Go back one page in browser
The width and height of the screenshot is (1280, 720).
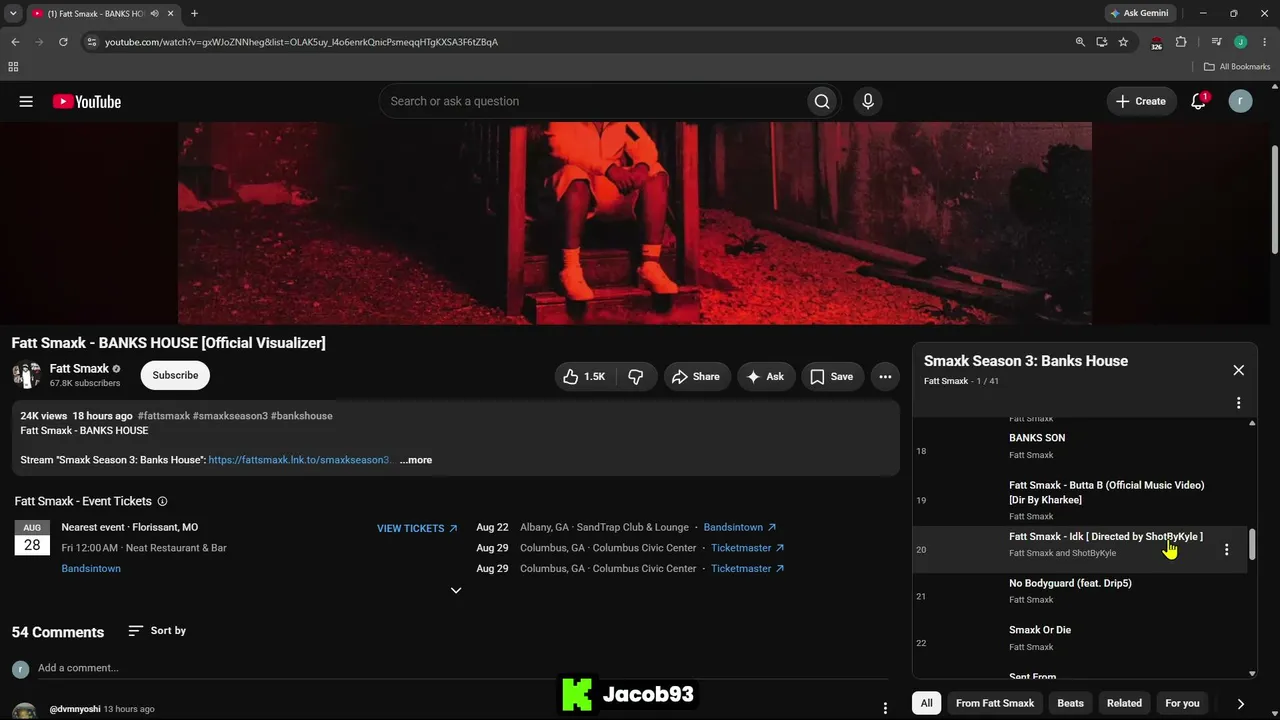coord(15,42)
